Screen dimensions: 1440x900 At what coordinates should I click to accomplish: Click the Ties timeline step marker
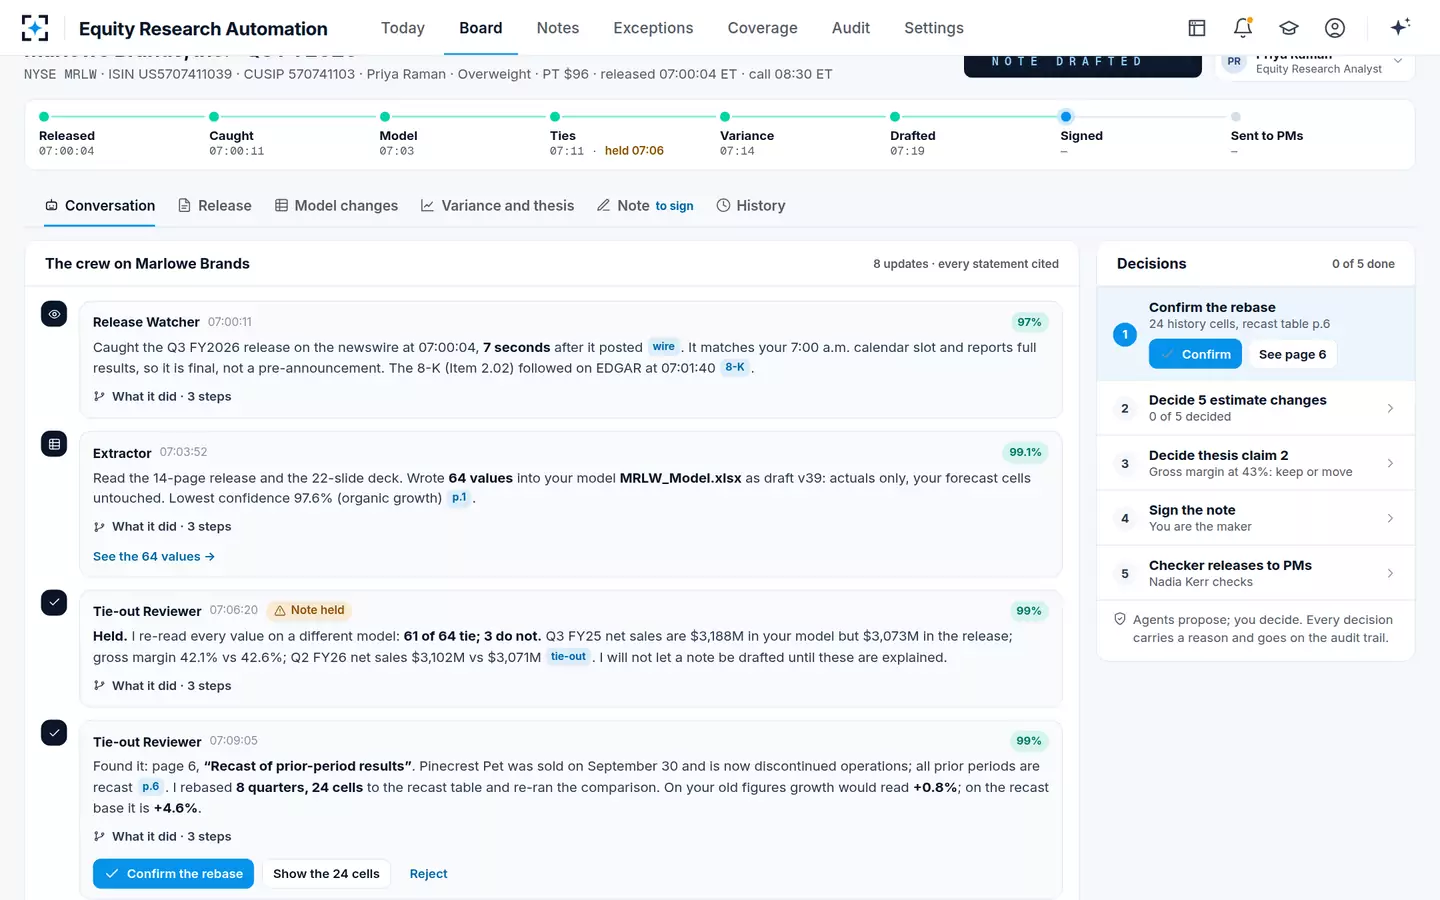coord(555,117)
